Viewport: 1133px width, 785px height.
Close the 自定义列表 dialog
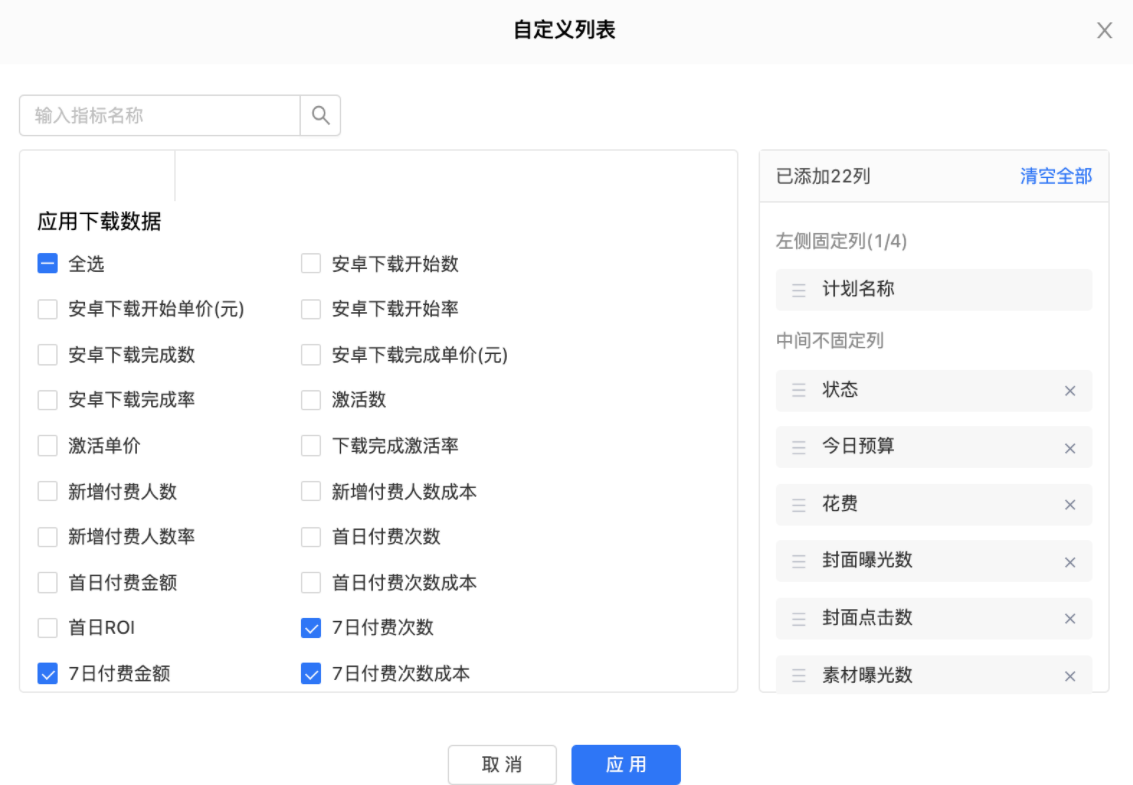coord(1104,30)
